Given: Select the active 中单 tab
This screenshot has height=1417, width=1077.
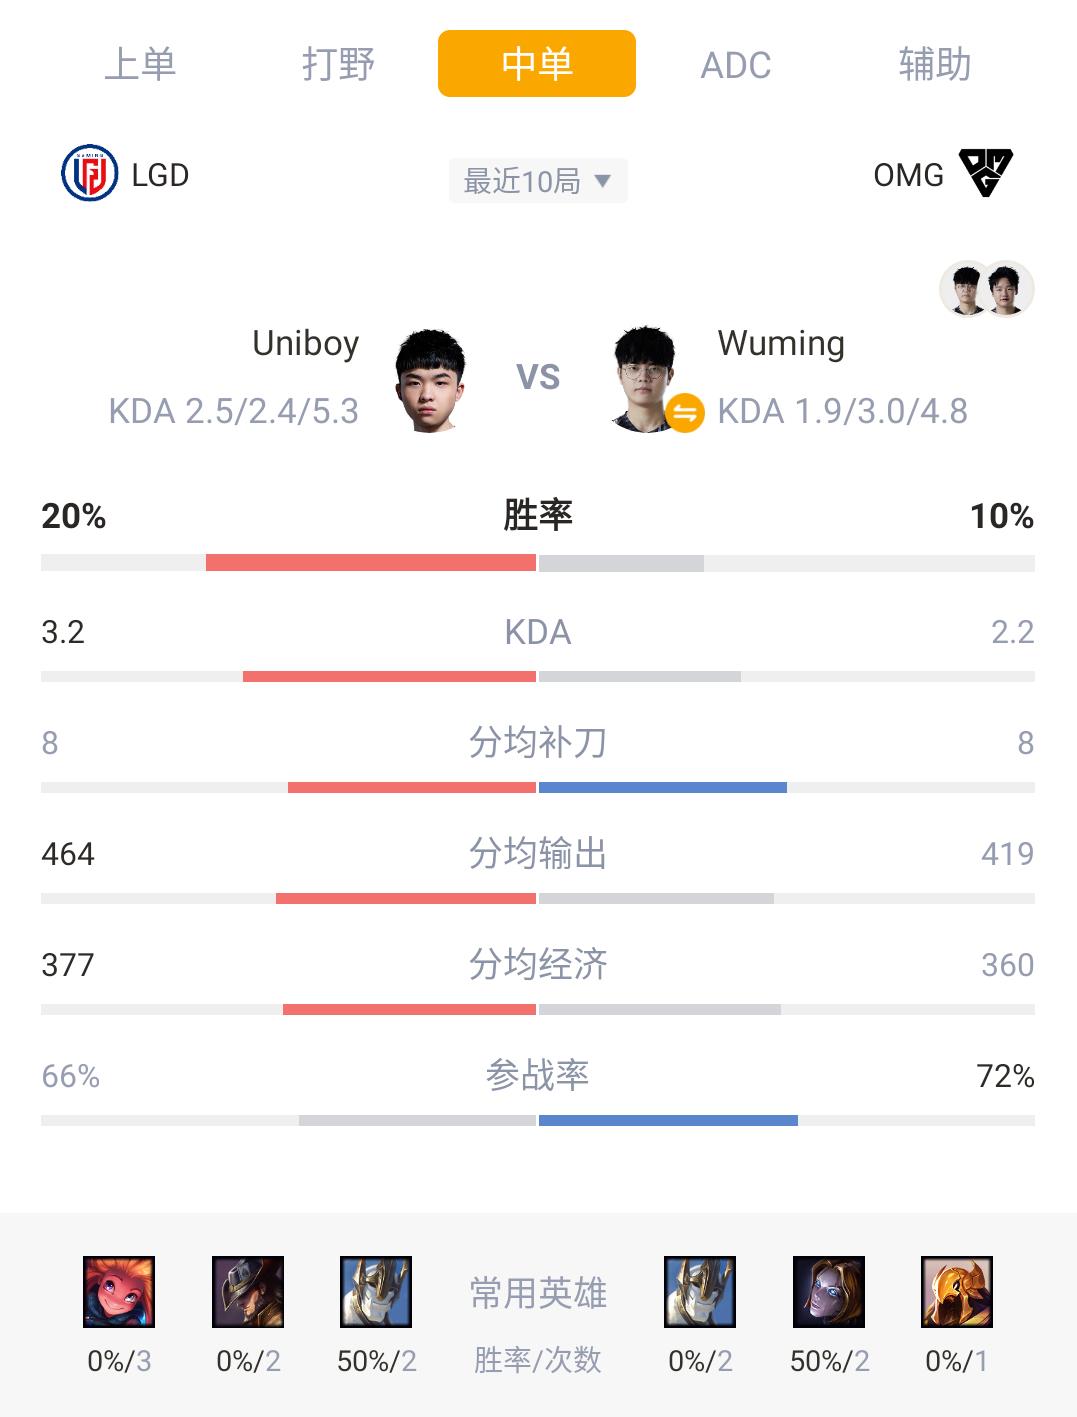Looking at the screenshot, I should [x=537, y=64].
